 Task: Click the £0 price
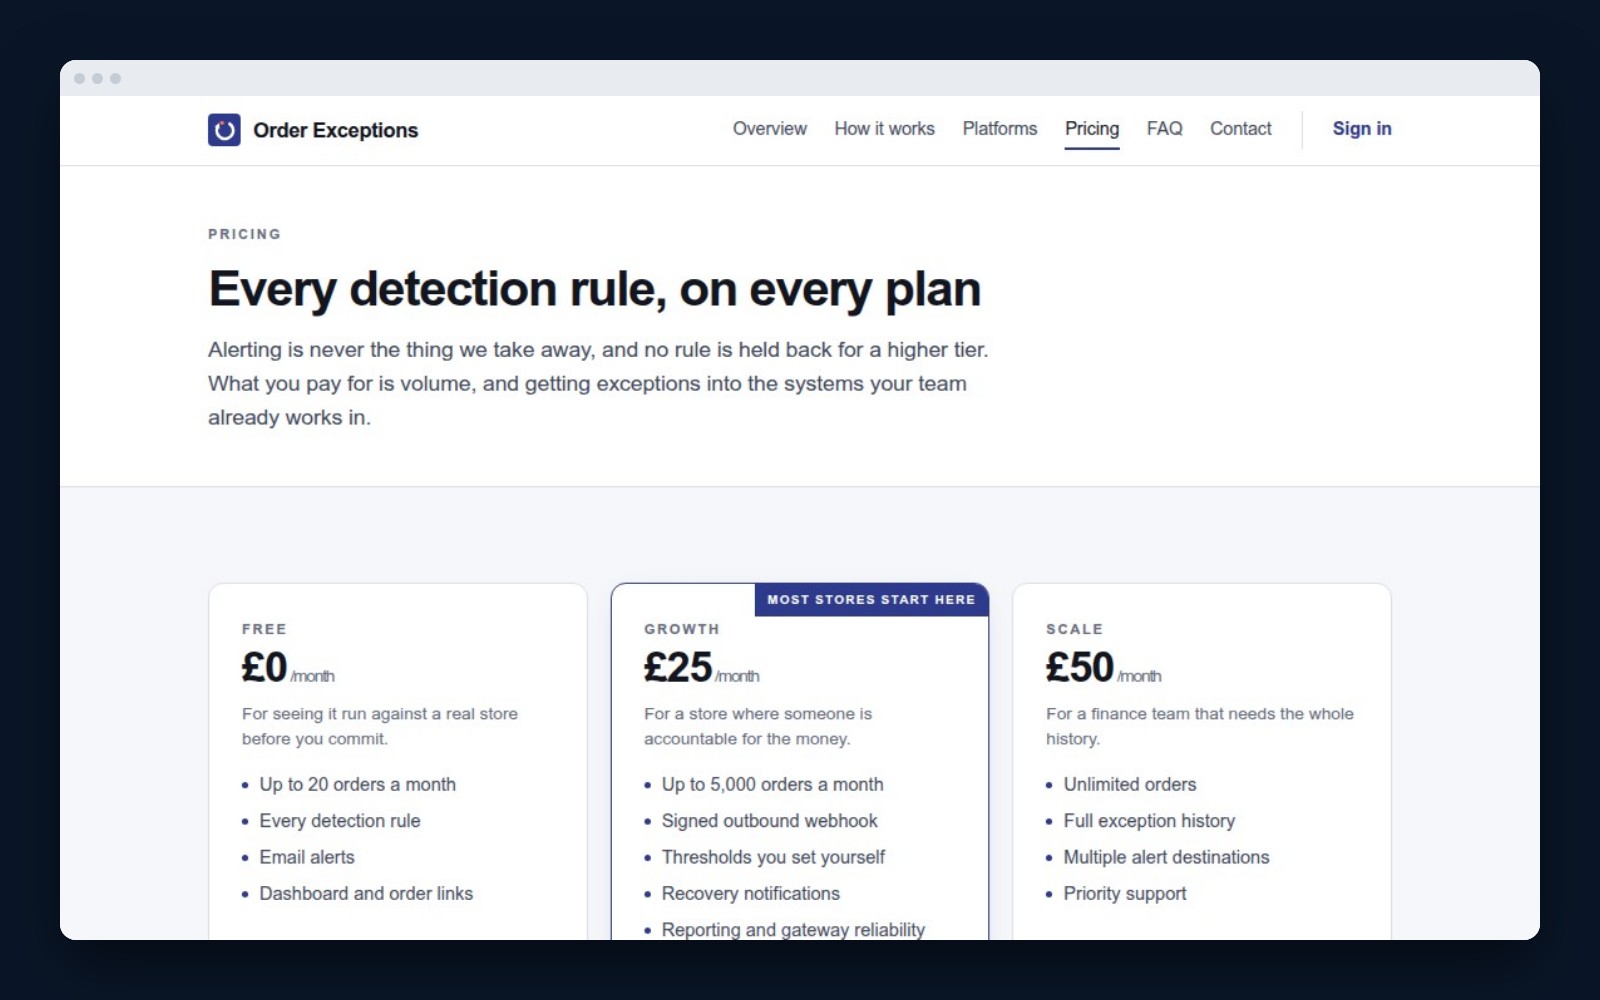(x=264, y=667)
